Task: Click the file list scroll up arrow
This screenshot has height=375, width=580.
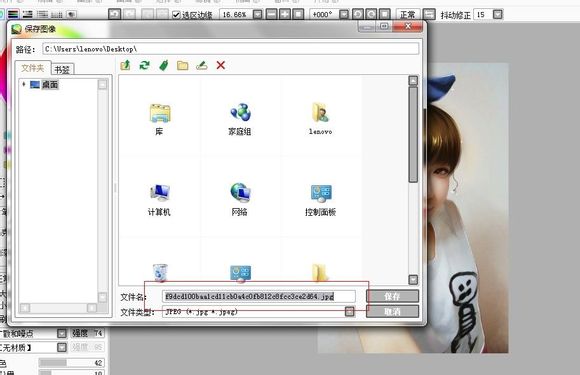Action: coord(413,80)
